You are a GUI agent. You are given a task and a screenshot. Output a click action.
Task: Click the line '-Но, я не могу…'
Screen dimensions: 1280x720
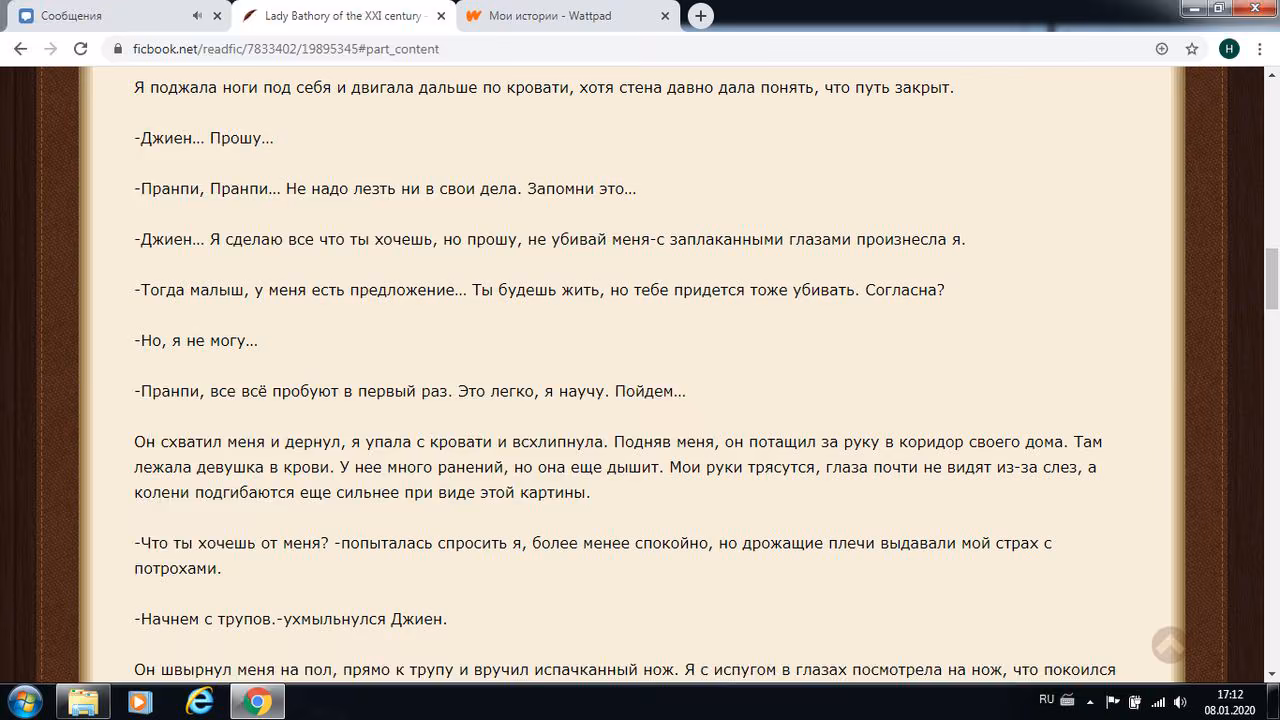coord(195,341)
